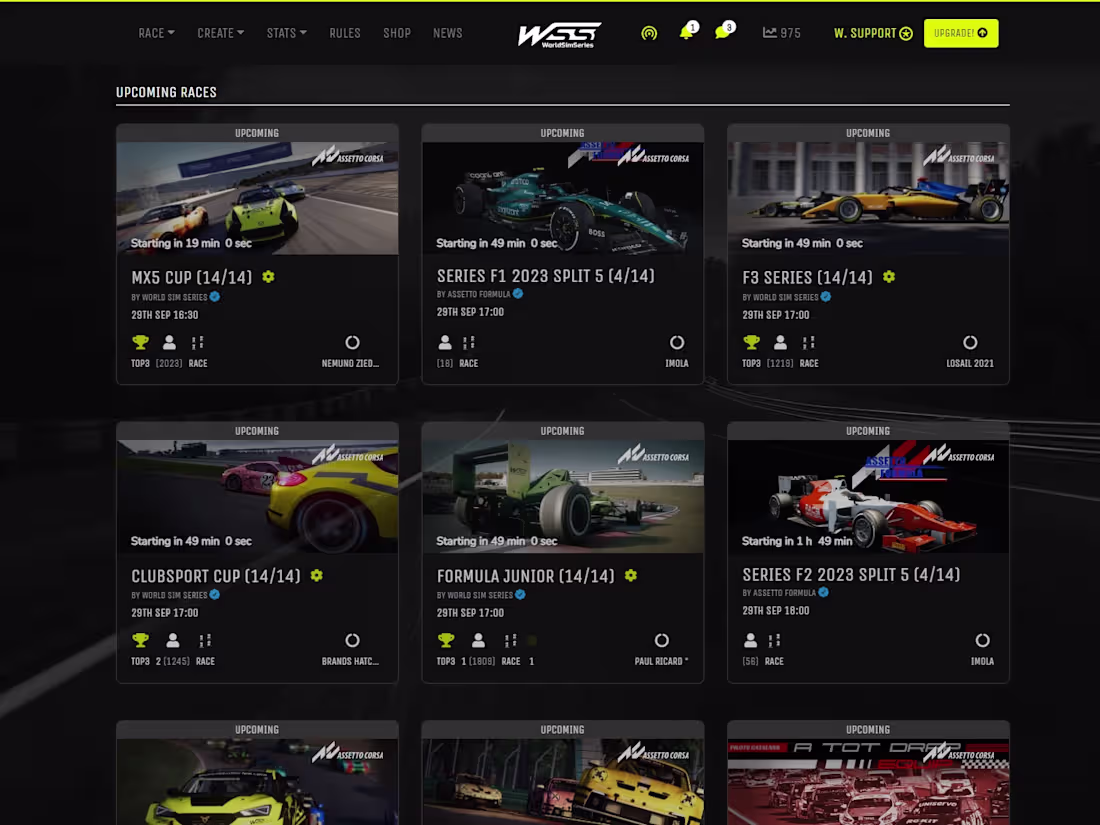
Task: Click the trophy icon on F3 Series card
Action: [751, 342]
